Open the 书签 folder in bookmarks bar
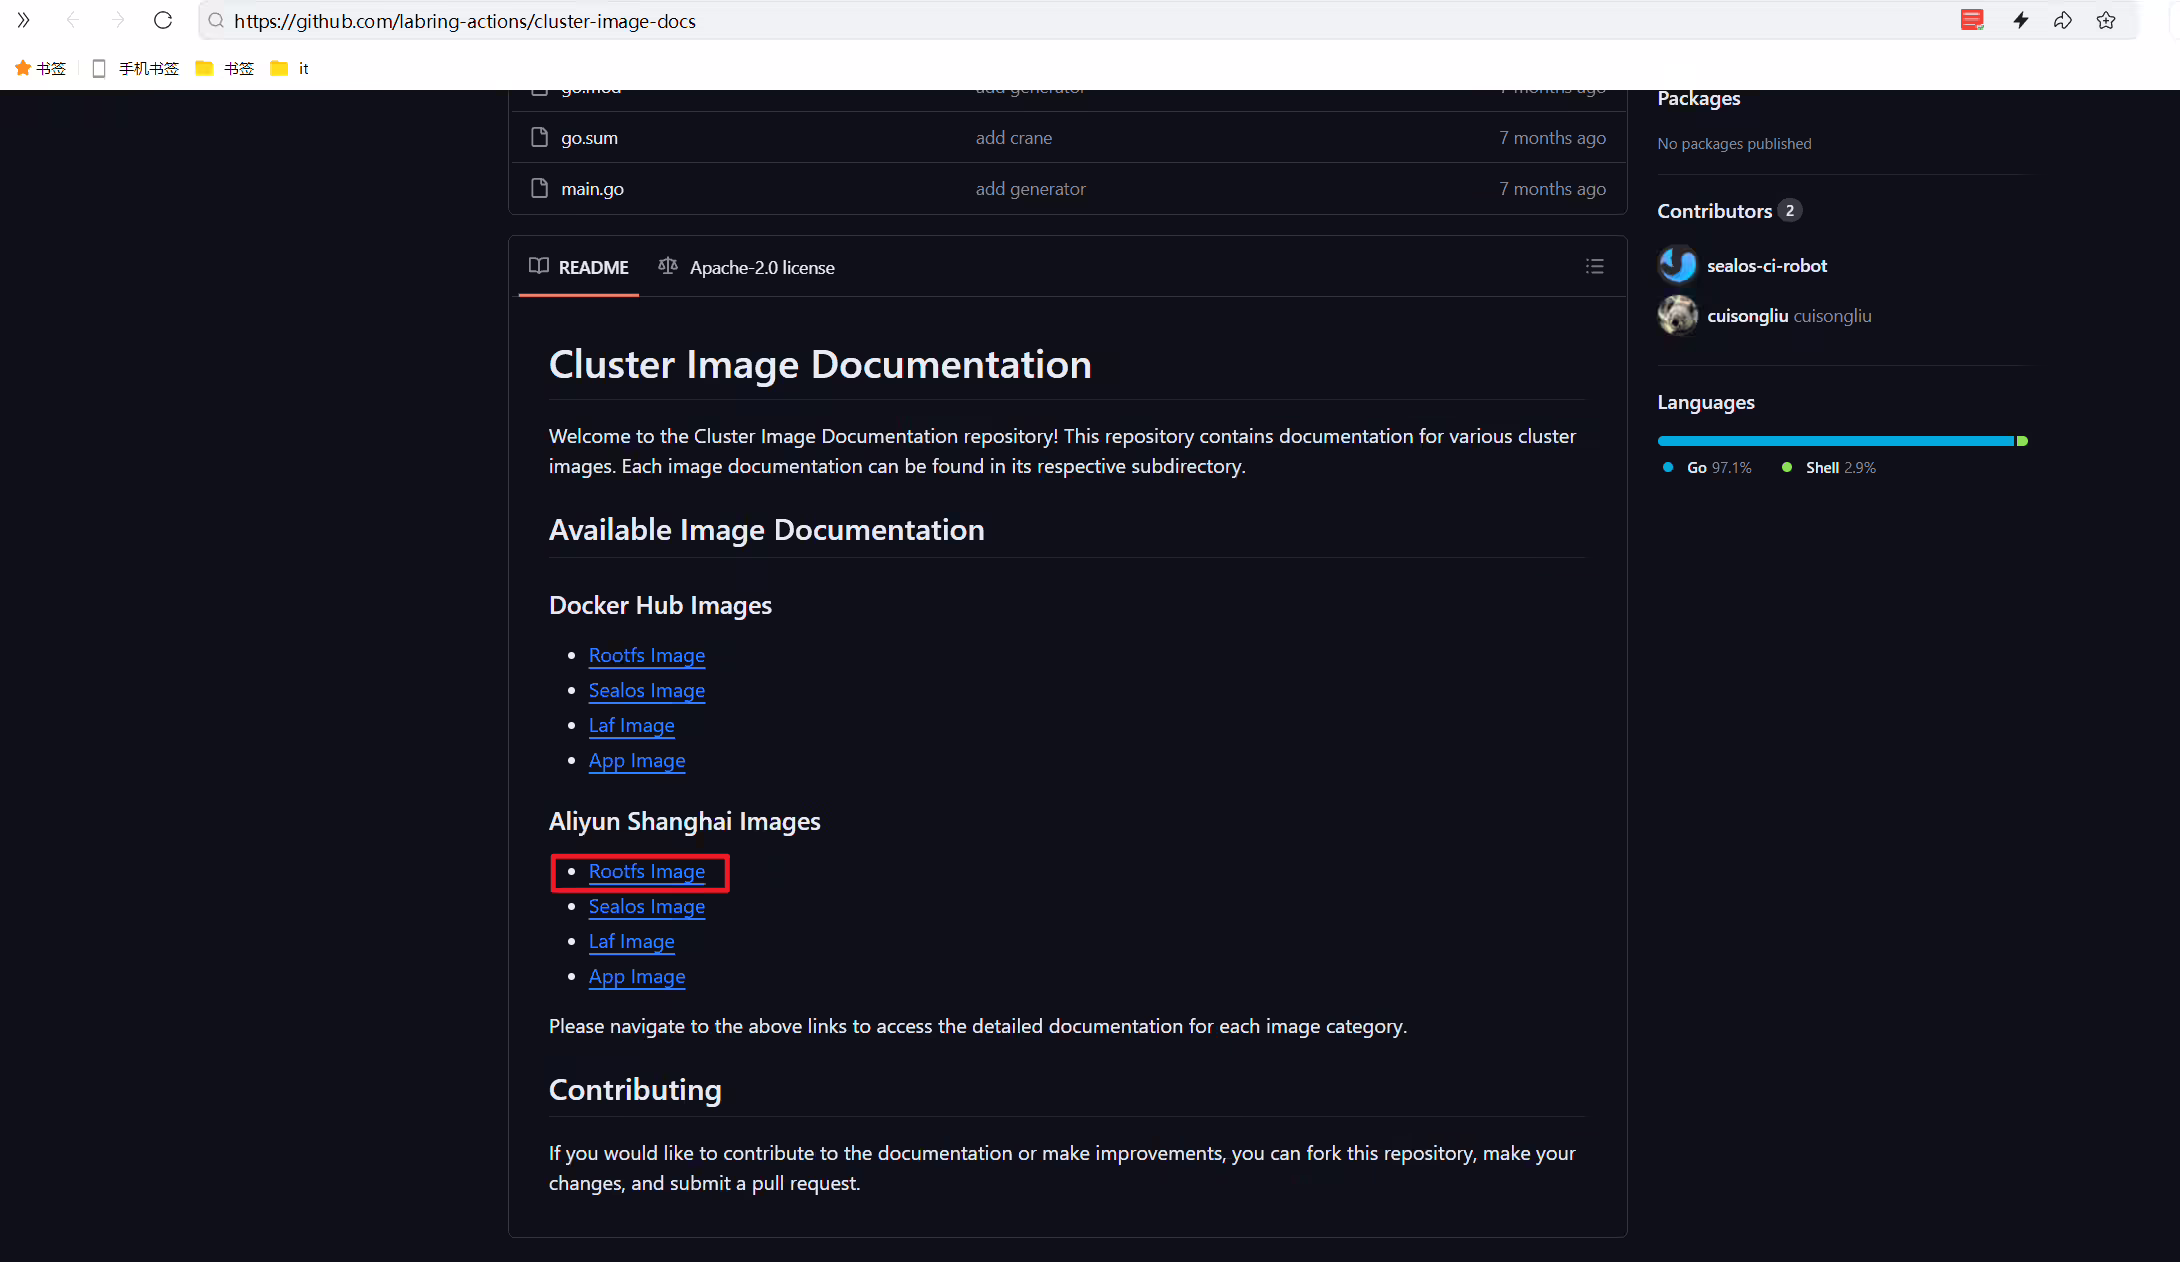 225,68
